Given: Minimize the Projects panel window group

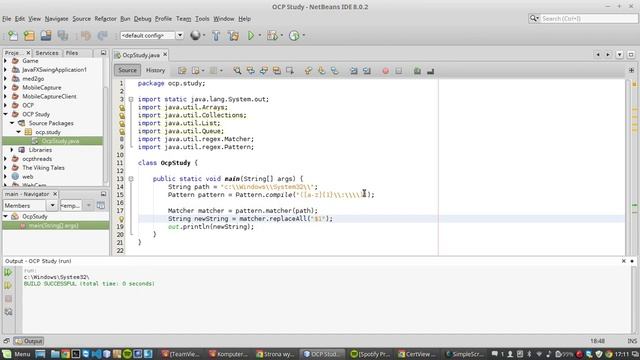Looking at the screenshot, I should coord(103,53).
